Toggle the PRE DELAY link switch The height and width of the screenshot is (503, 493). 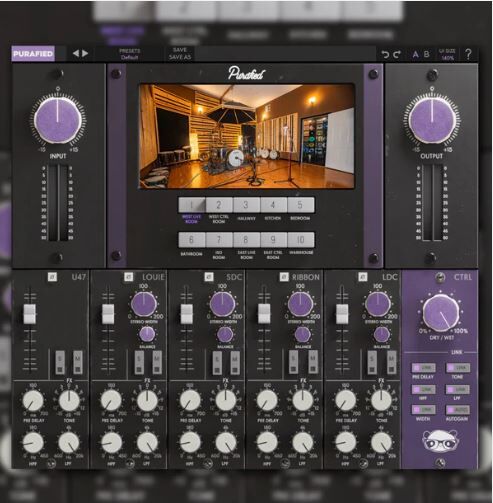(x=424, y=368)
